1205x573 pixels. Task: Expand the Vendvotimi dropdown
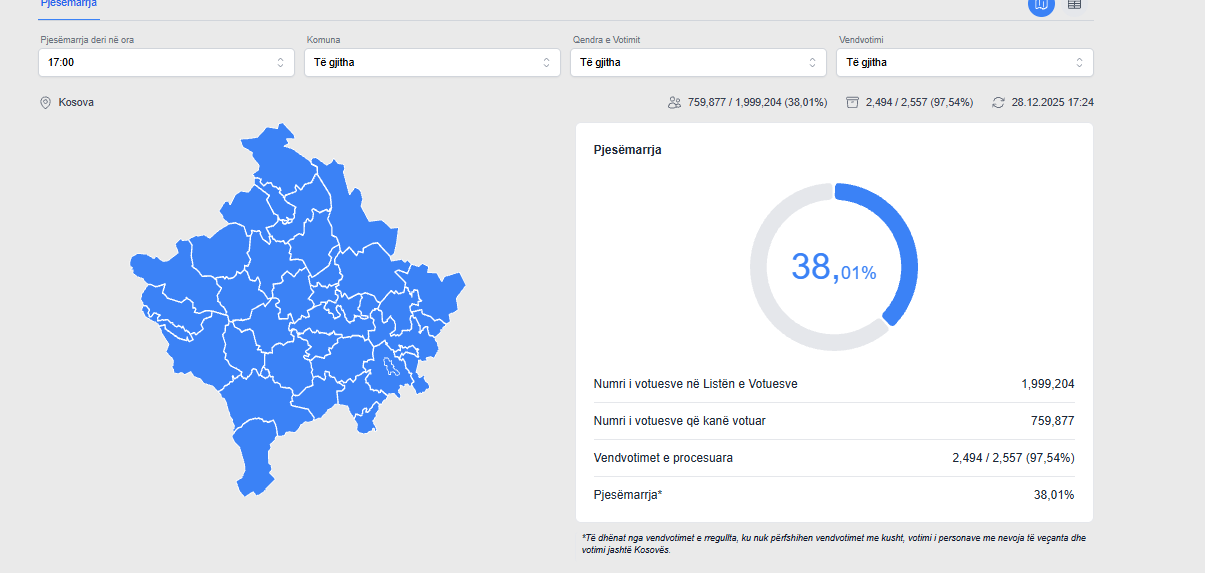[x=964, y=62]
